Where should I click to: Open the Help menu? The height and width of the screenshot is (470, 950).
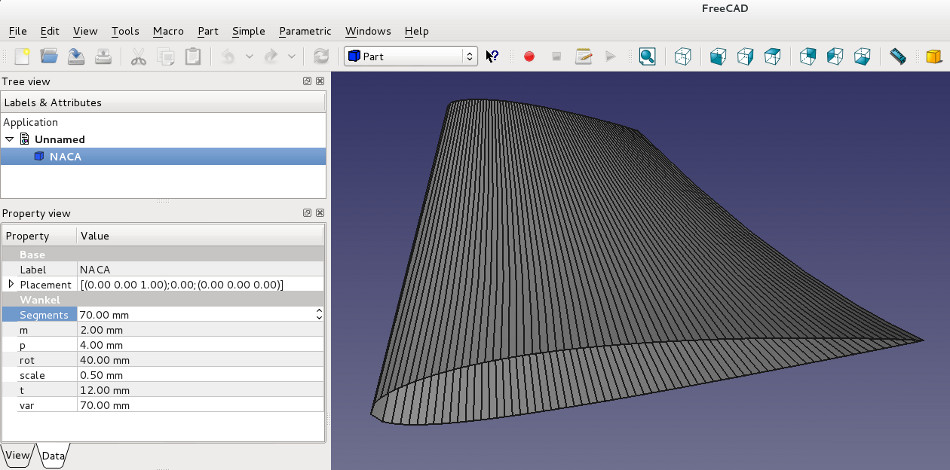coord(416,31)
